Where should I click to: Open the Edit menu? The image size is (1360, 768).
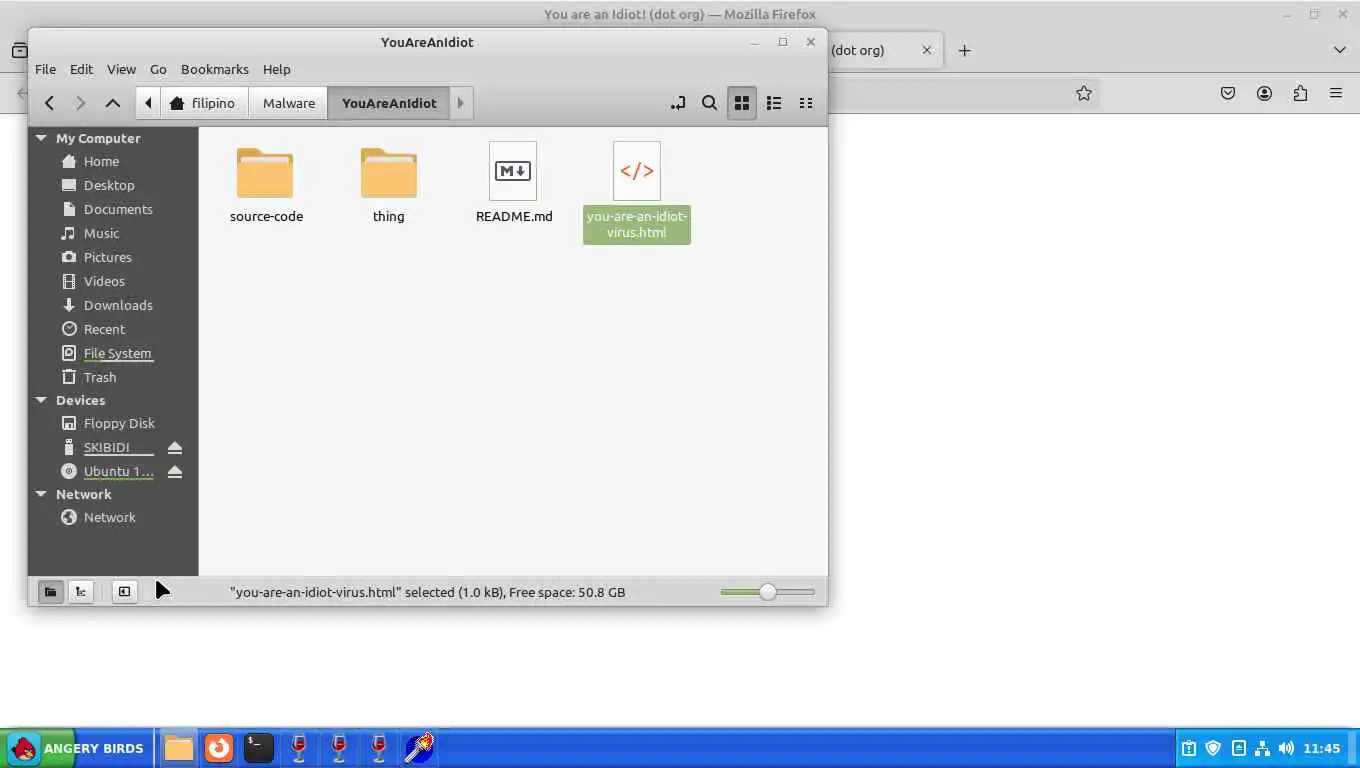click(x=81, y=69)
